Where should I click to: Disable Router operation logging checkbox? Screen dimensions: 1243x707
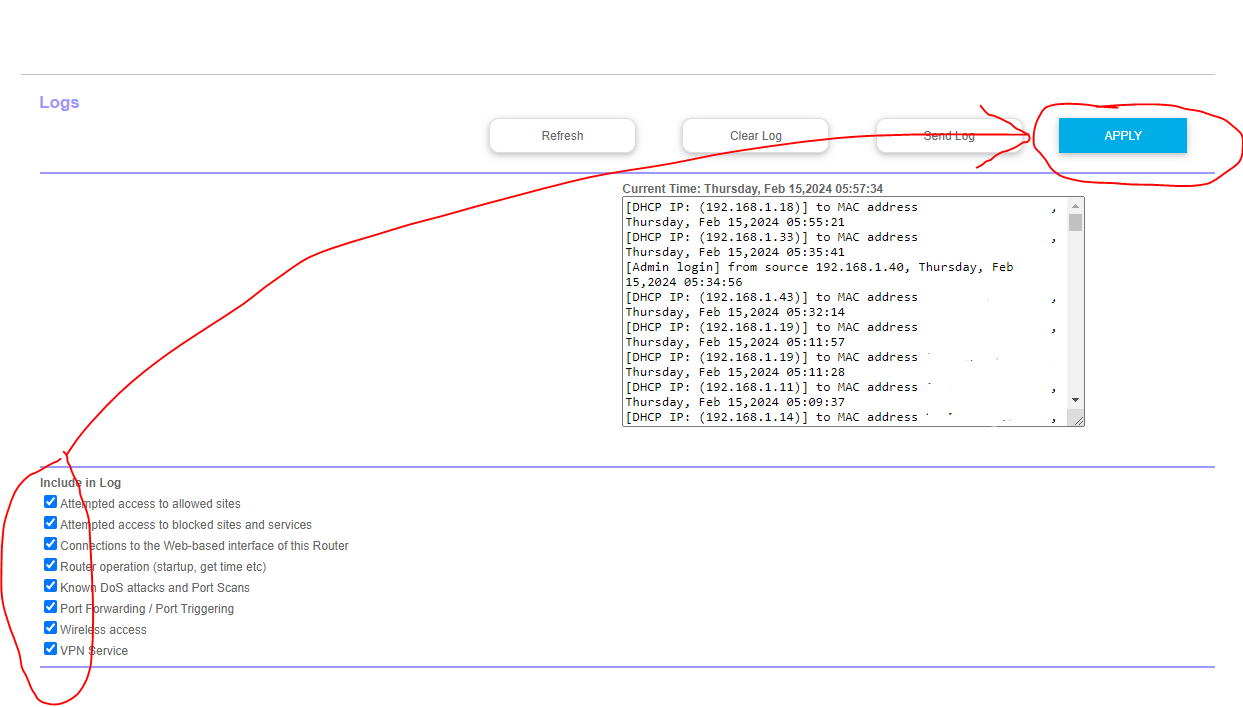coord(51,565)
